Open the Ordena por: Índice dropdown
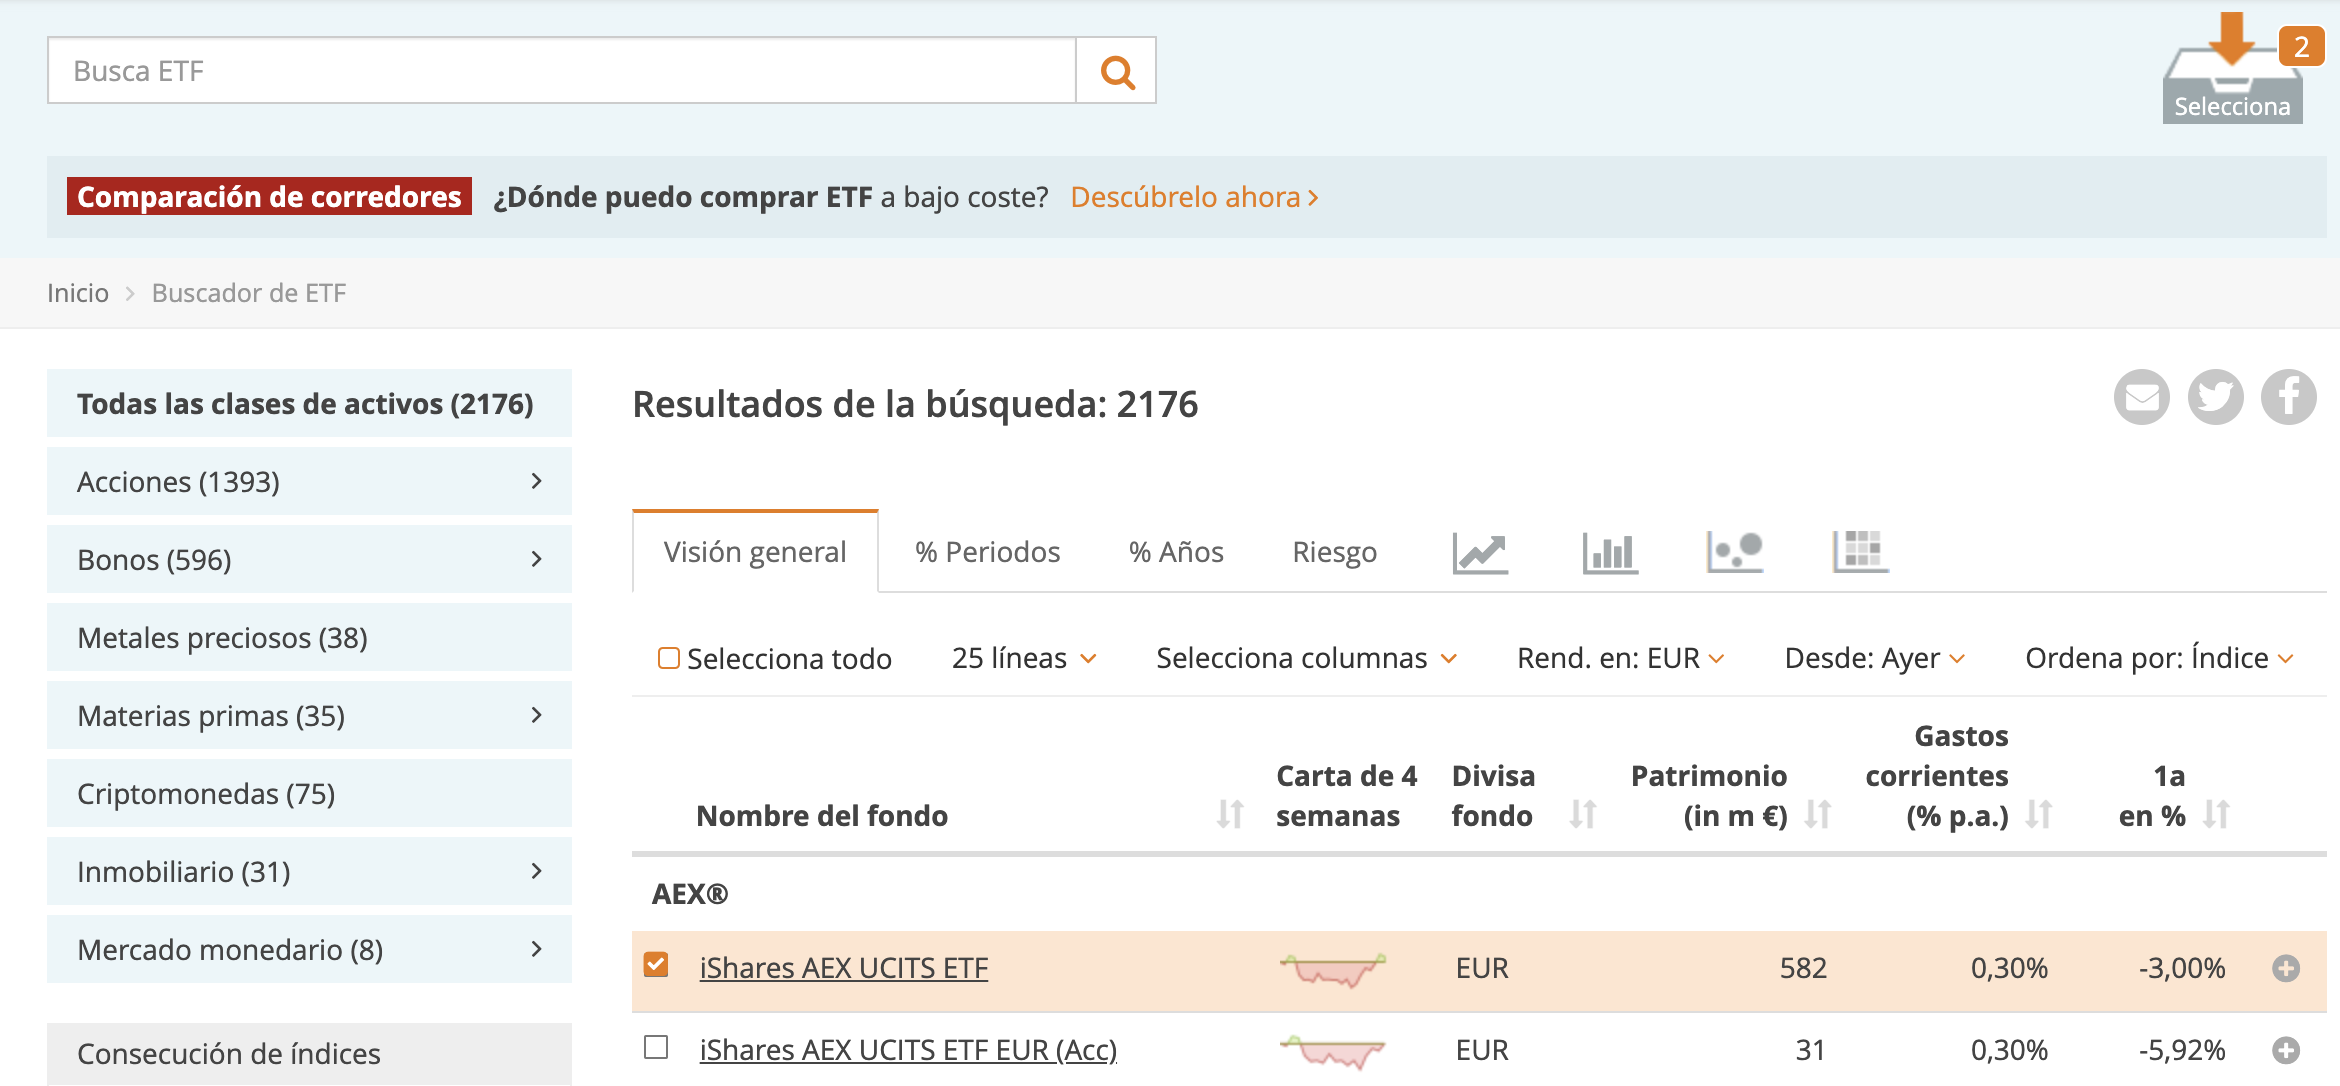The width and height of the screenshot is (2340, 1086). tap(2158, 657)
